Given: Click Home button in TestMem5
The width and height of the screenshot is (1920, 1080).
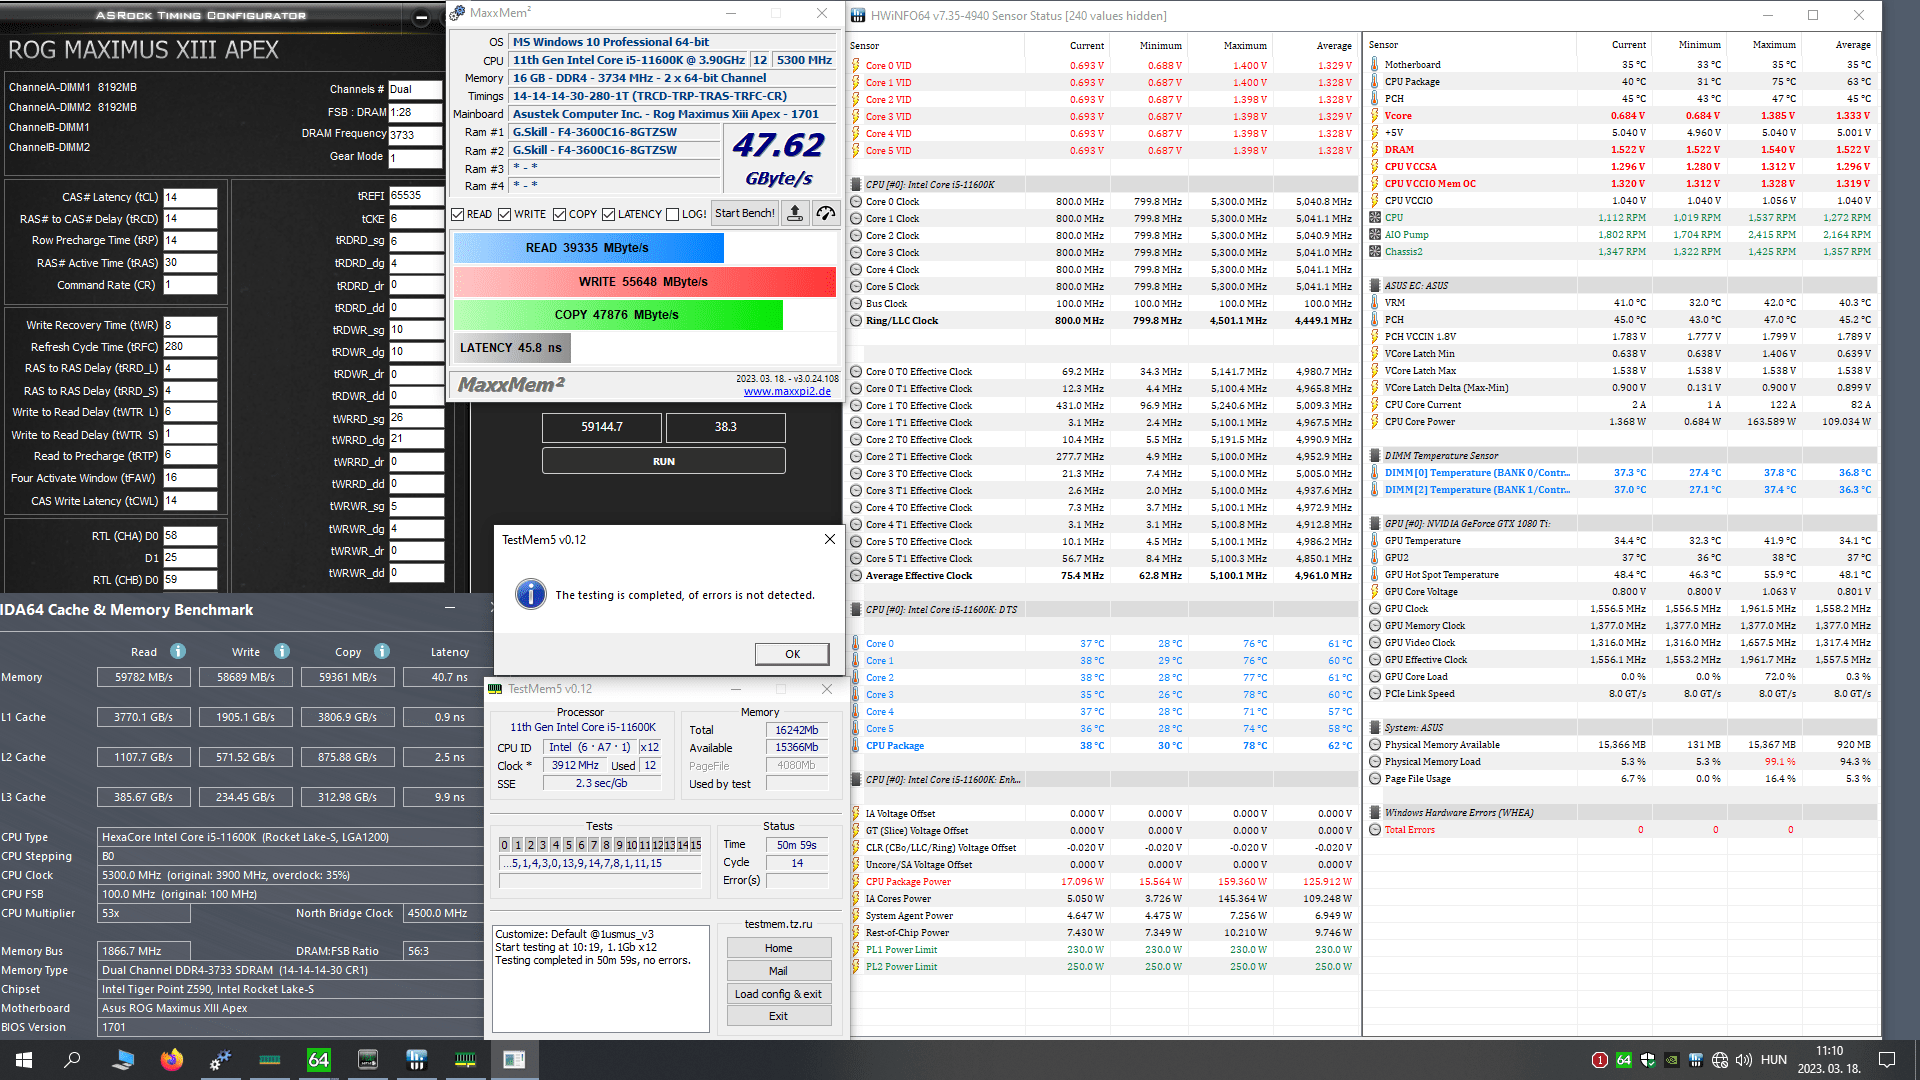Looking at the screenshot, I should point(778,948).
